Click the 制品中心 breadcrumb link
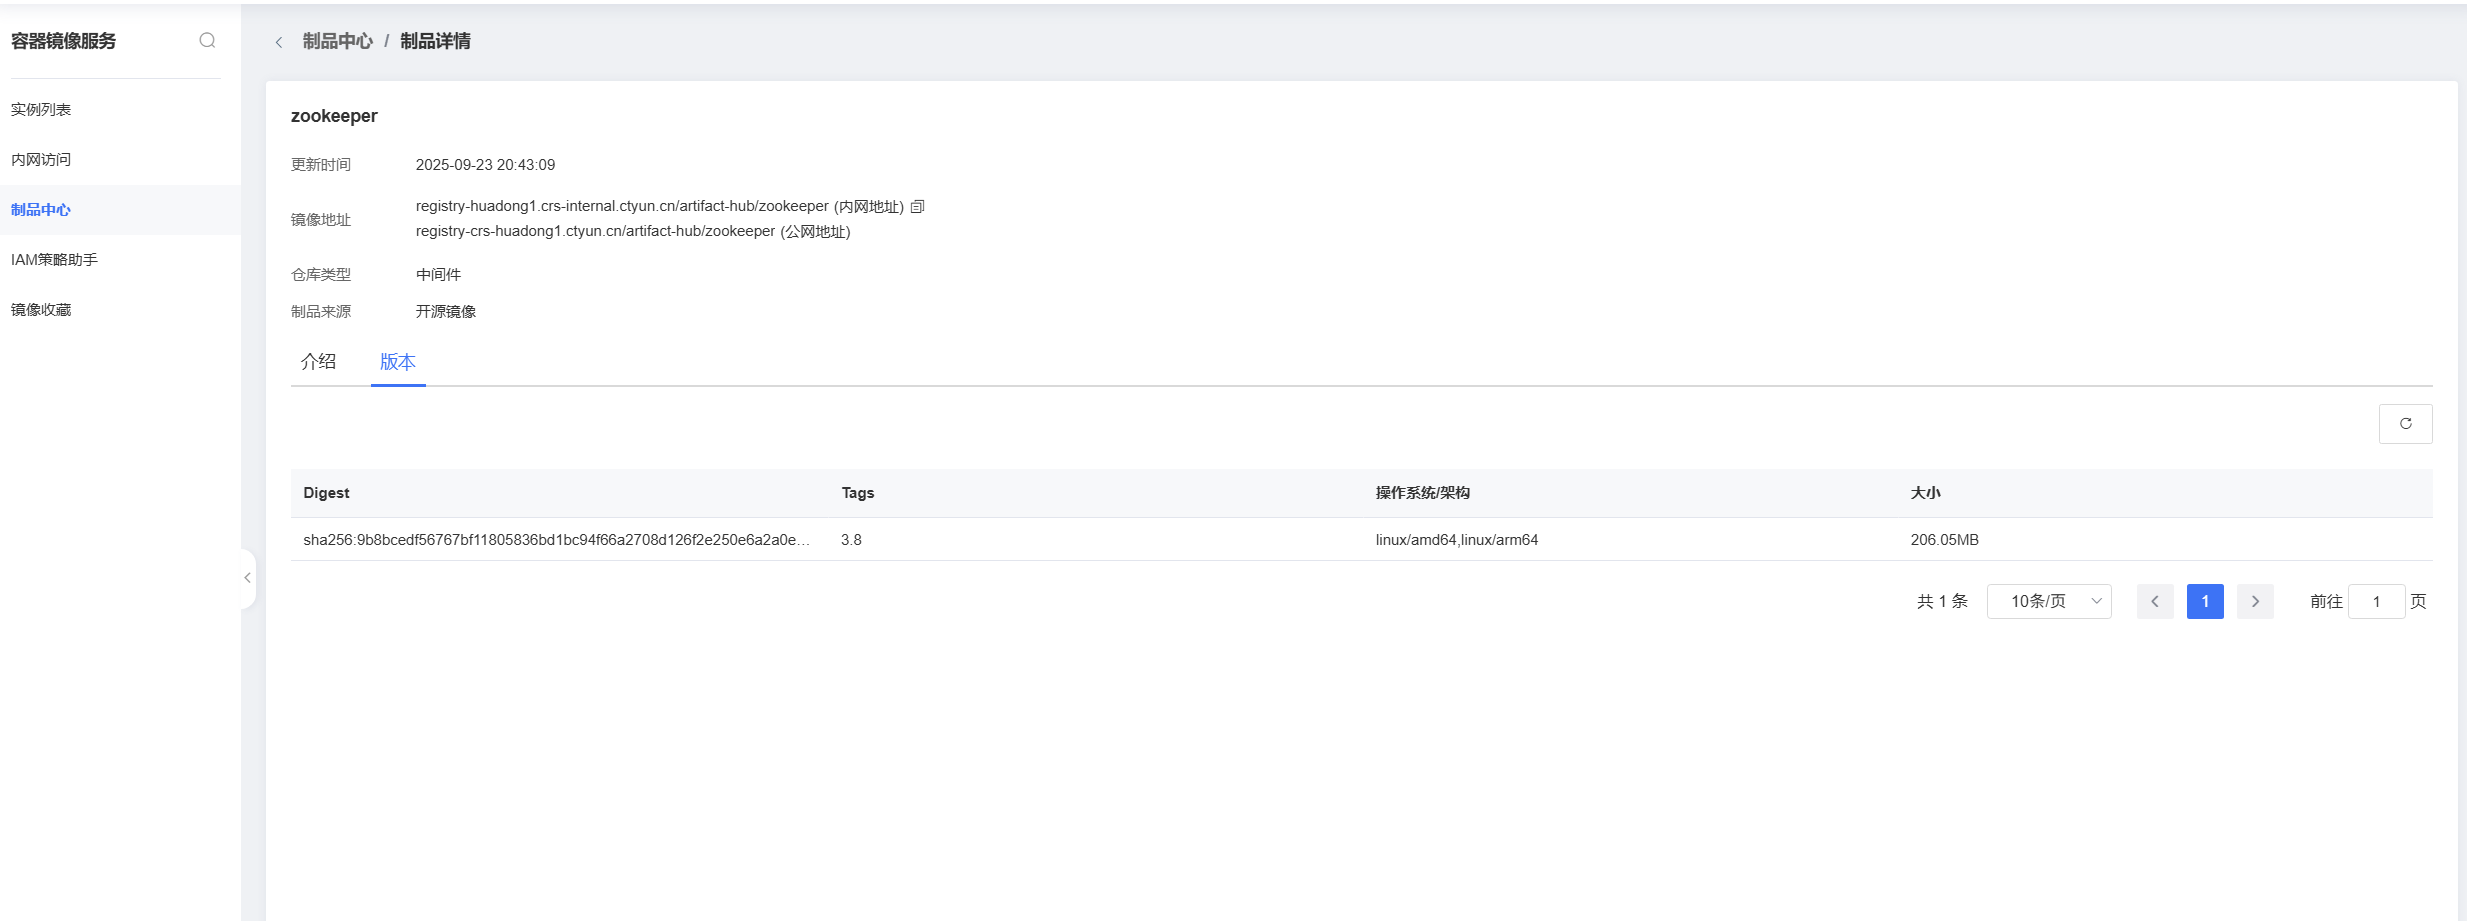 coord(337,41)
